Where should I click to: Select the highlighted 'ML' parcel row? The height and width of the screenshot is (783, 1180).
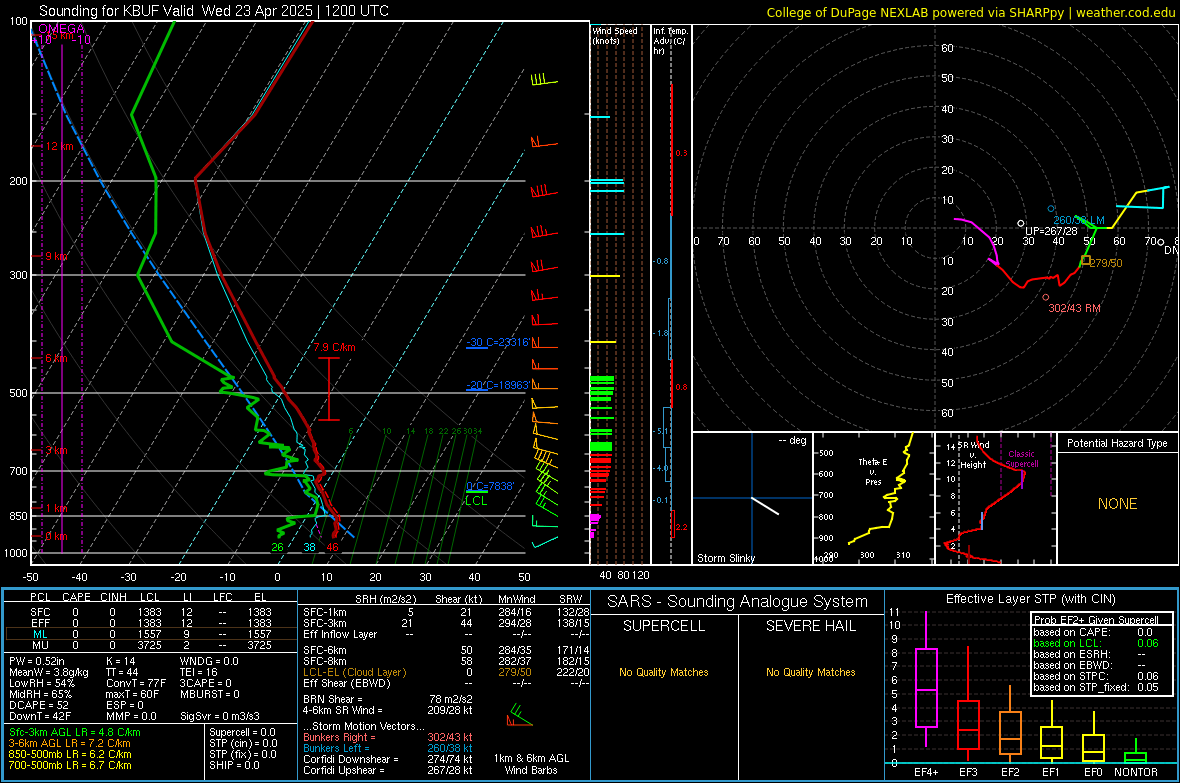click(x=151, y=634)
